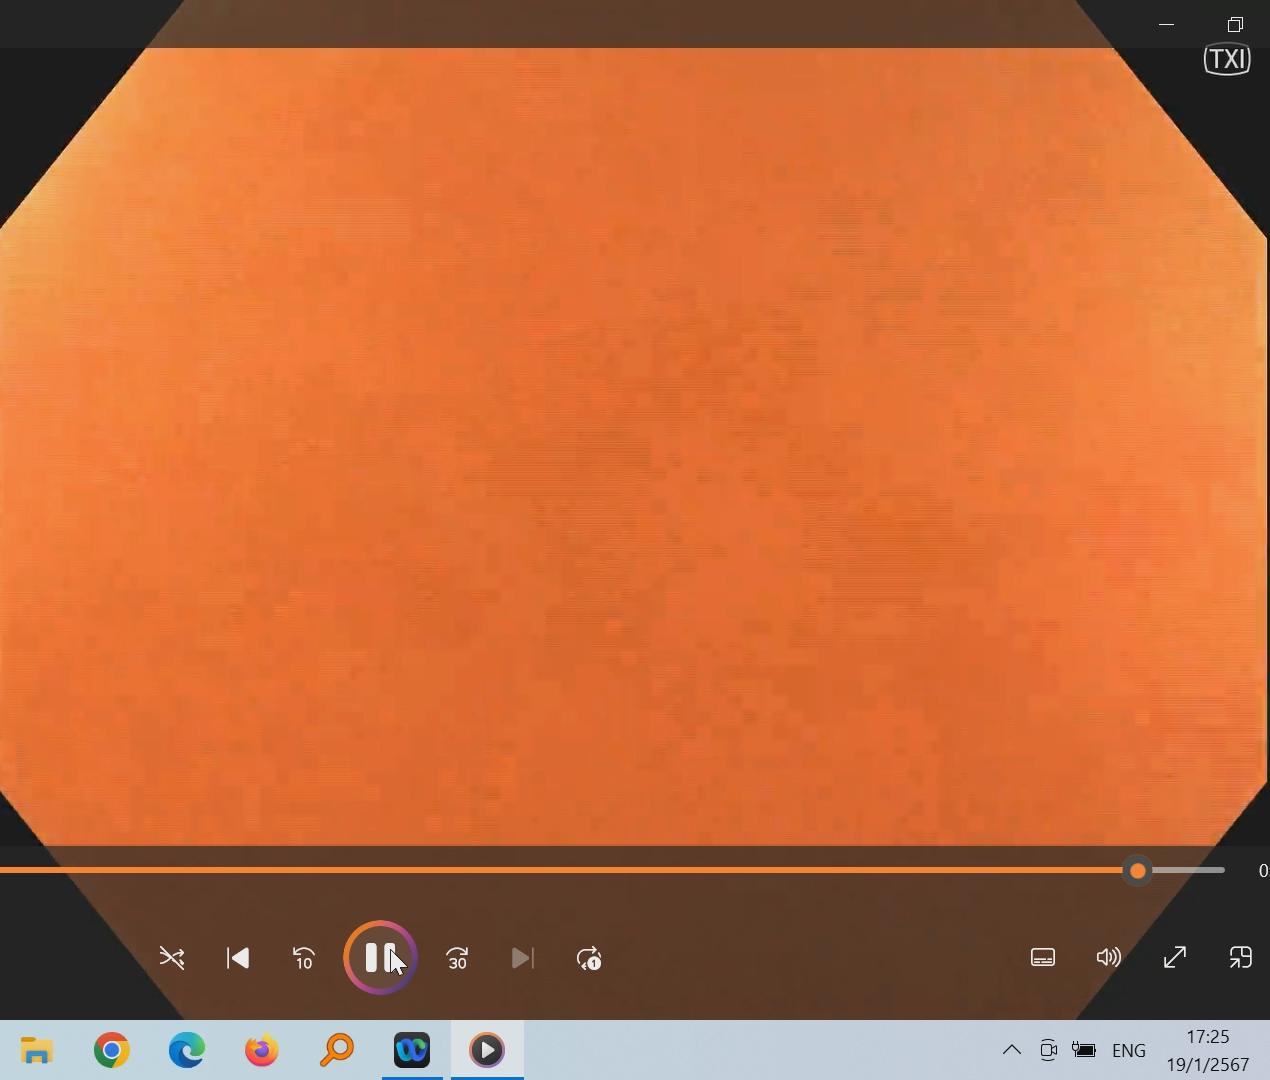
Task: Skip forward 30 seconds
Action: tap(457, 958)
